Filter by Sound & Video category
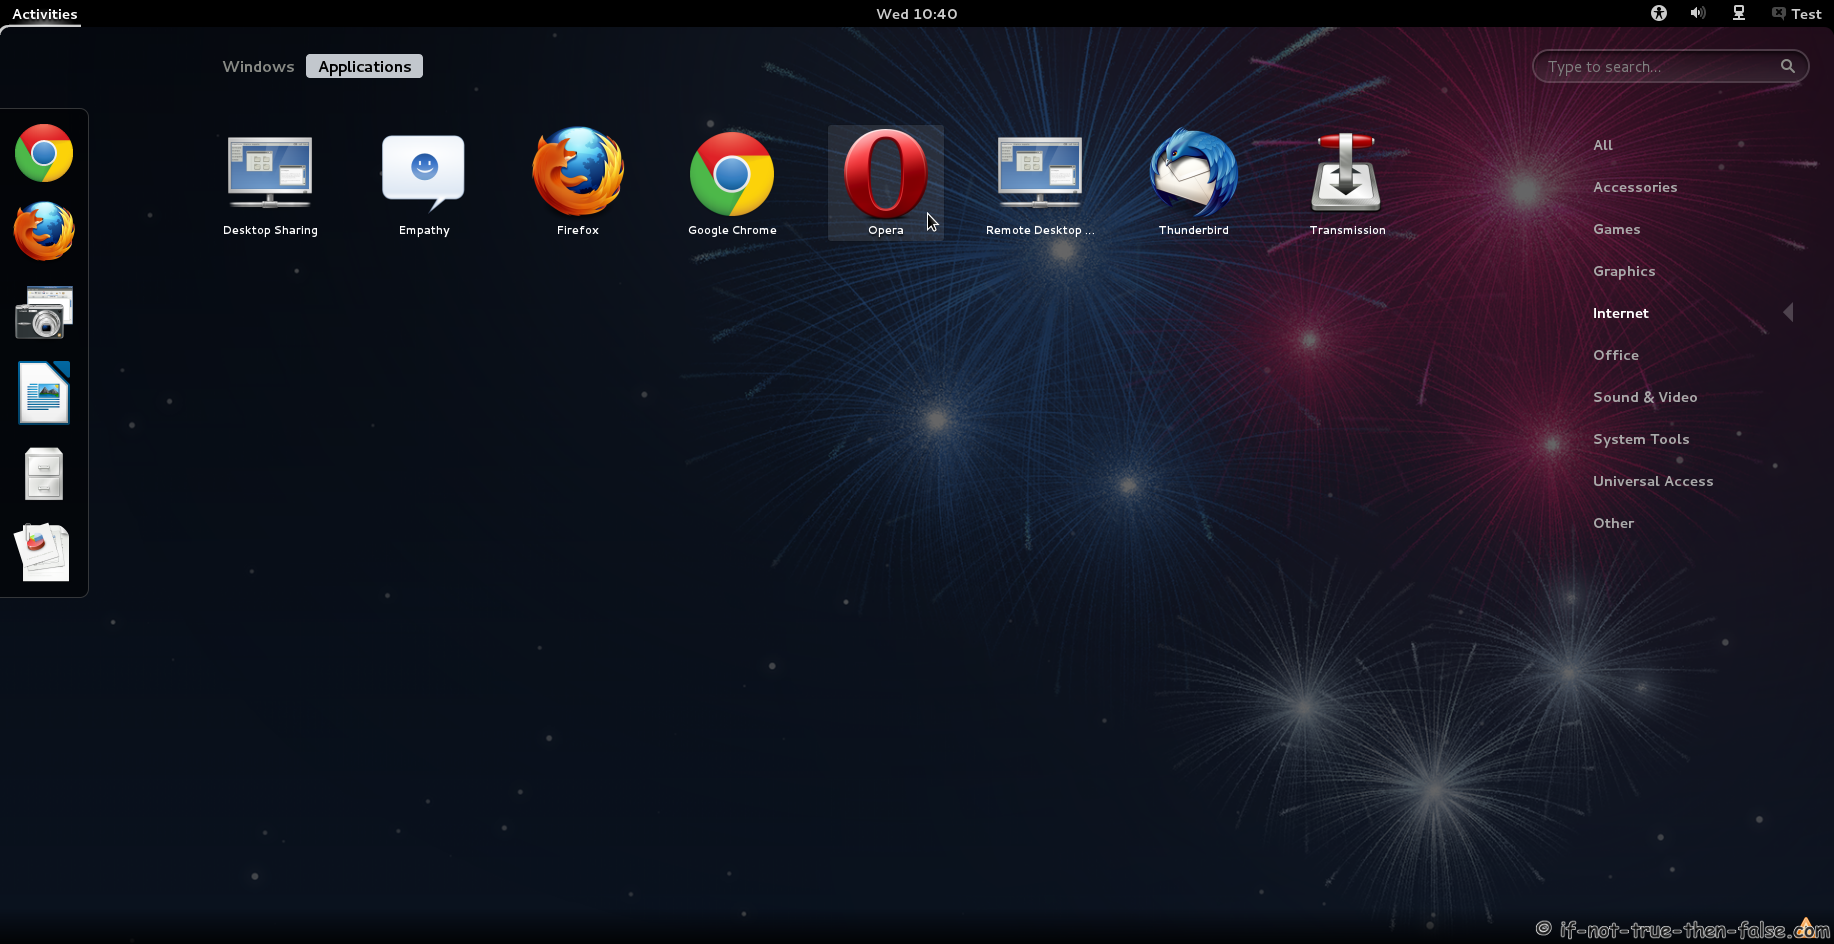This screenshot has width=1834, height=944. point(1645,397)
